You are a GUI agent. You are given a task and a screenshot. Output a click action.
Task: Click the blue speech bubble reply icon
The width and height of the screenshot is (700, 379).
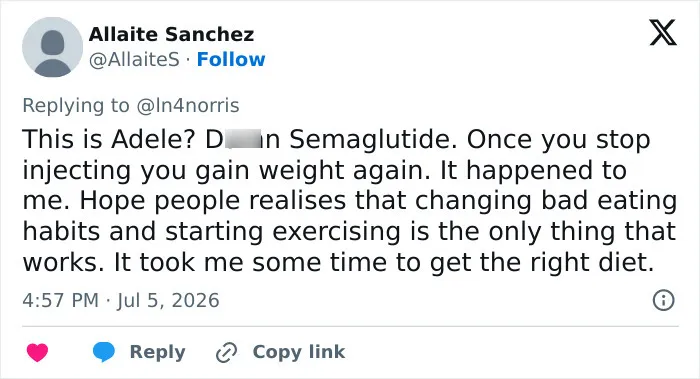click(104, 352)
